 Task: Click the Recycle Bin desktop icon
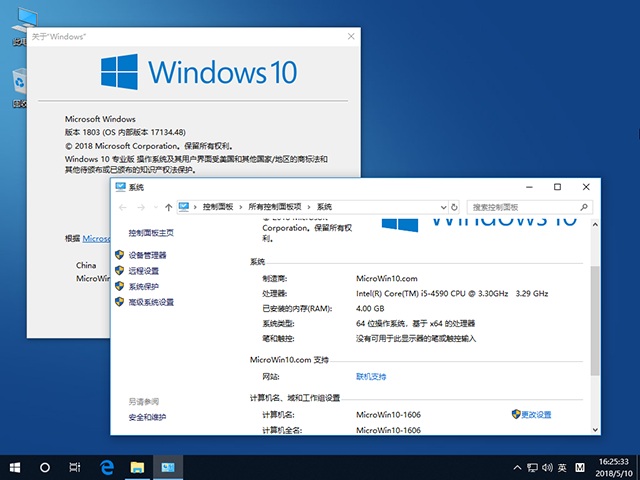[x=19, y=87]
